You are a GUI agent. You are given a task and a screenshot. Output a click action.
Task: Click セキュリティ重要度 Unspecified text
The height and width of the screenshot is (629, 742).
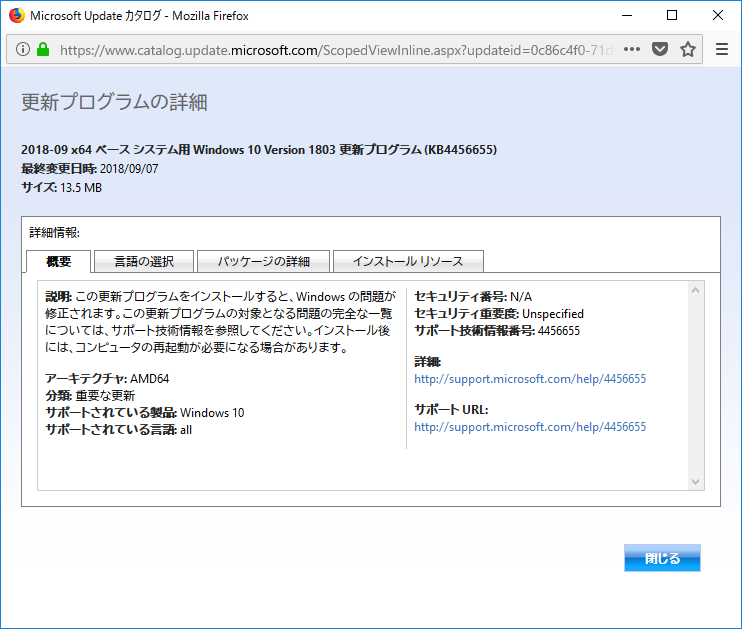(x=499, y=314)
